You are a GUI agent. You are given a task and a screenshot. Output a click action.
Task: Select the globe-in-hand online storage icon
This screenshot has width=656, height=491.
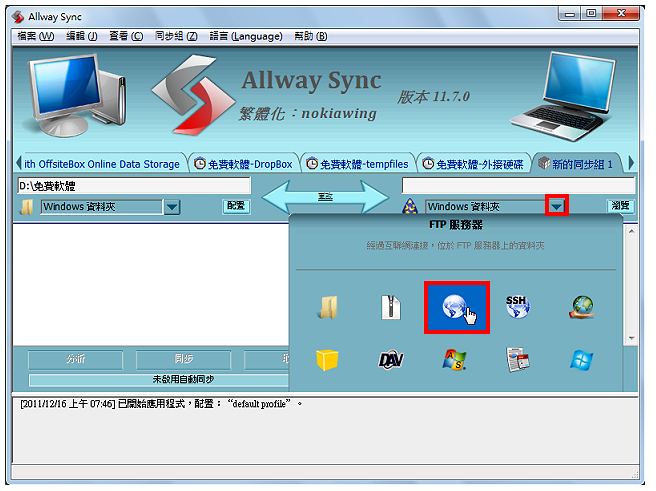point(582,307)
